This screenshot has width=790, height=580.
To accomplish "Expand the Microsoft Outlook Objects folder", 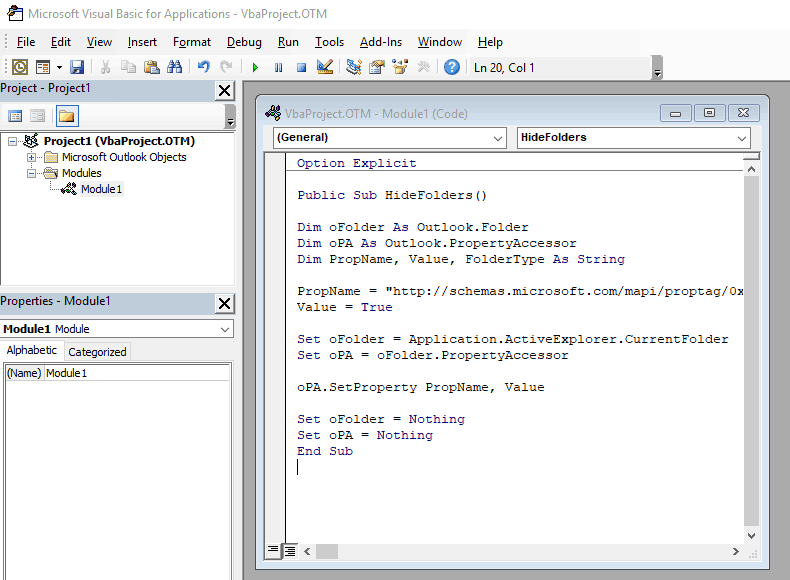I will point(31,157).
